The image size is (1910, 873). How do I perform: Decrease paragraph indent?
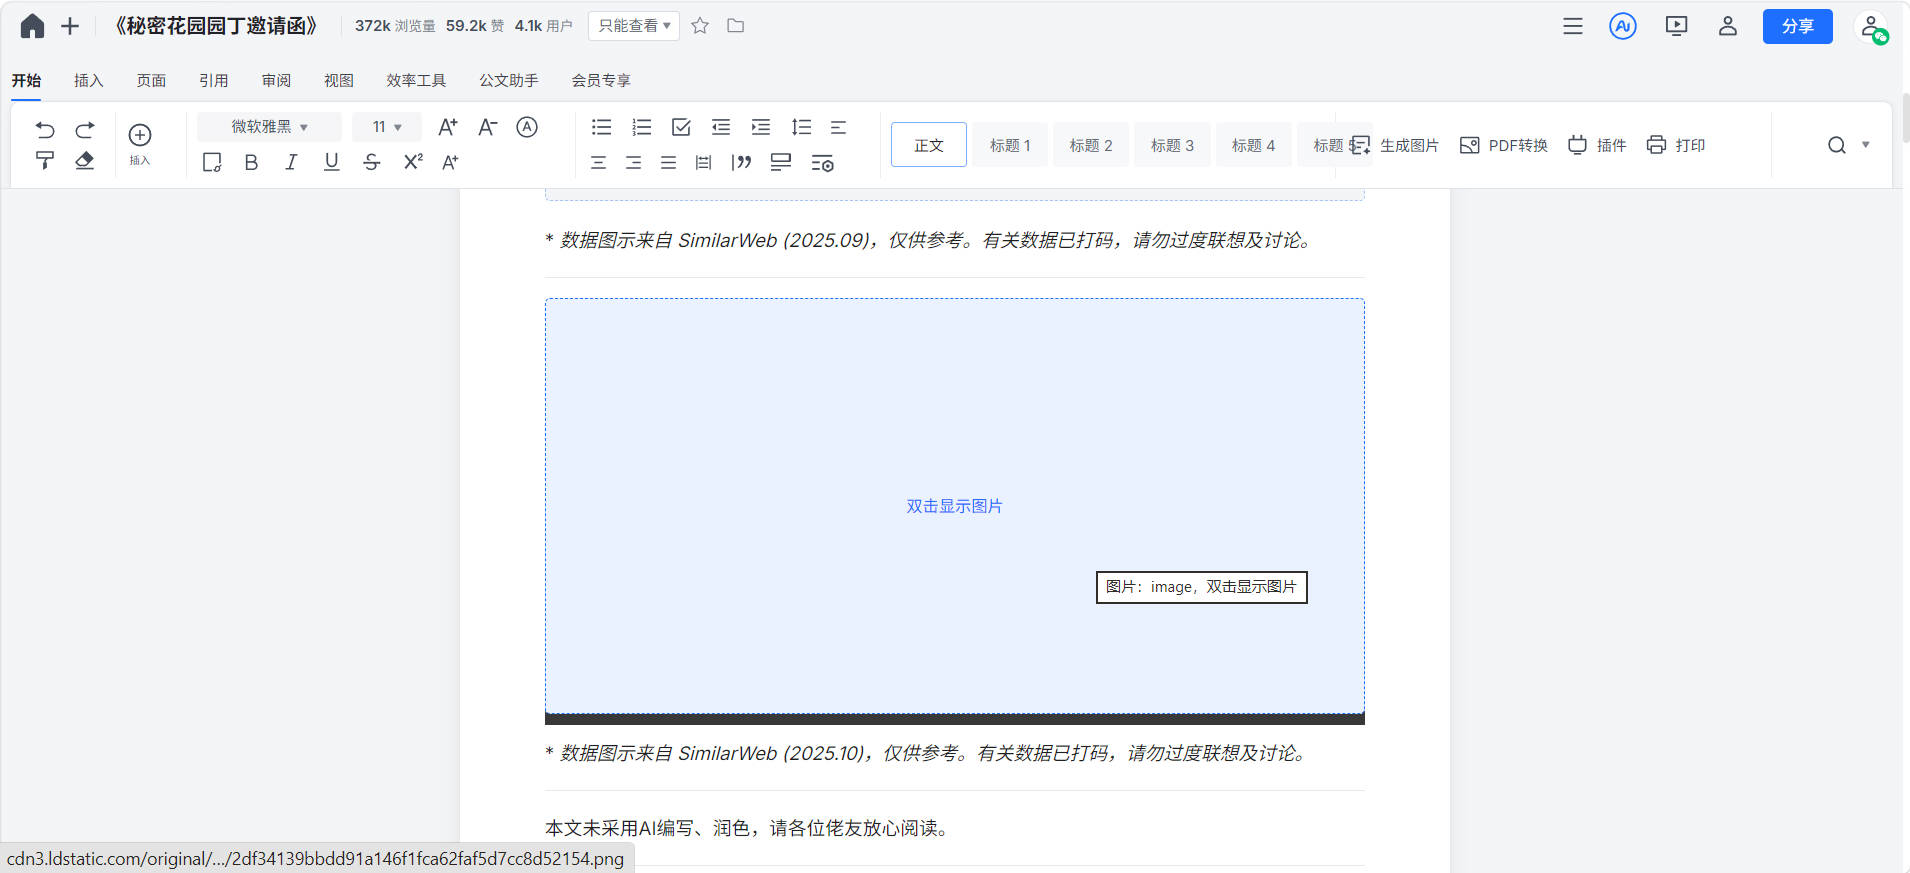click(x=721, y=127)
